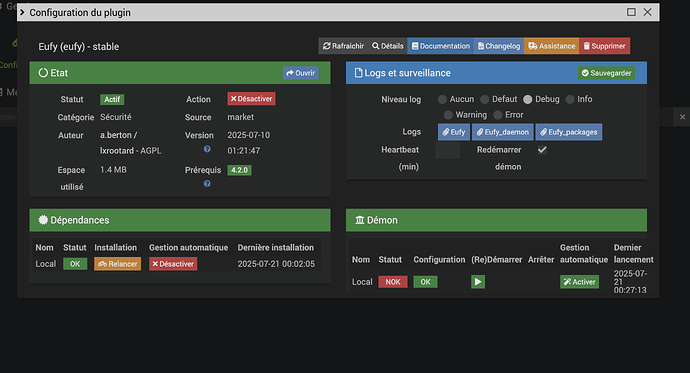Image resolution: width=690 pixels, height=373 pixels.
Task: Relancer the dependencies installation
Action: click(x=117, y=264)
